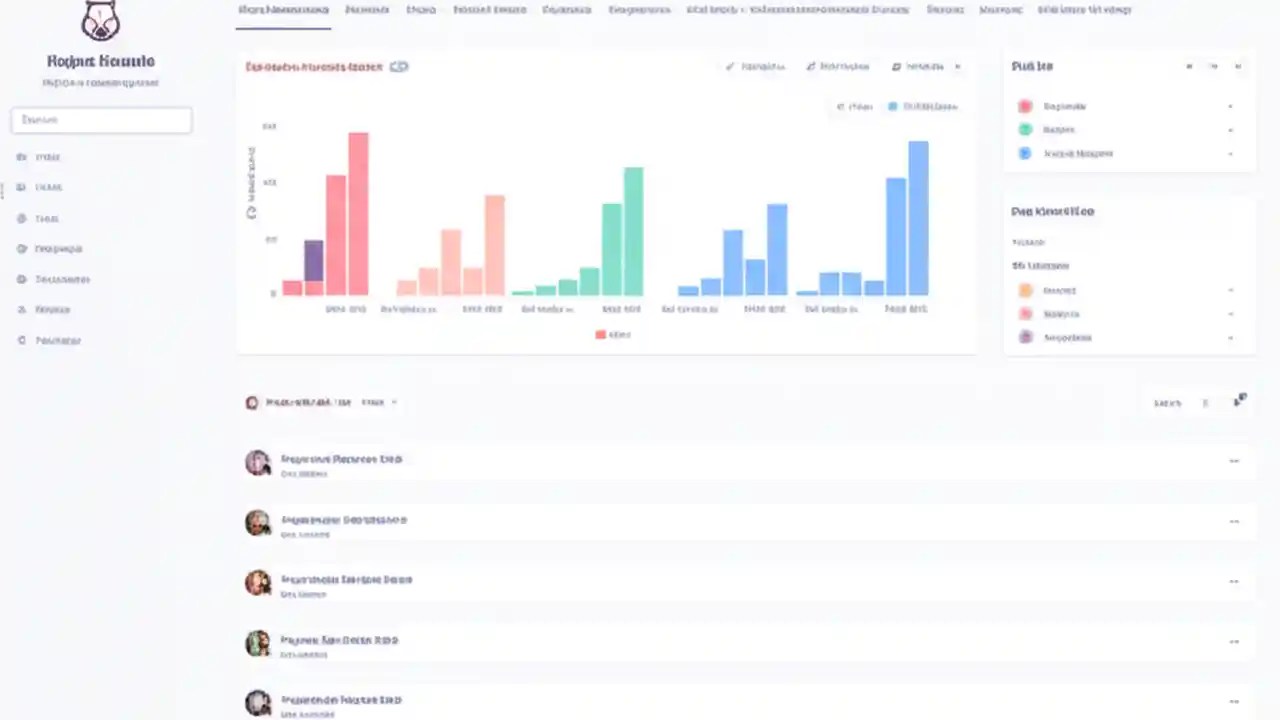The image size is (1280, 720).
Task: Expand the chevron on the first right-panel row
Action: click(1230, 105)
